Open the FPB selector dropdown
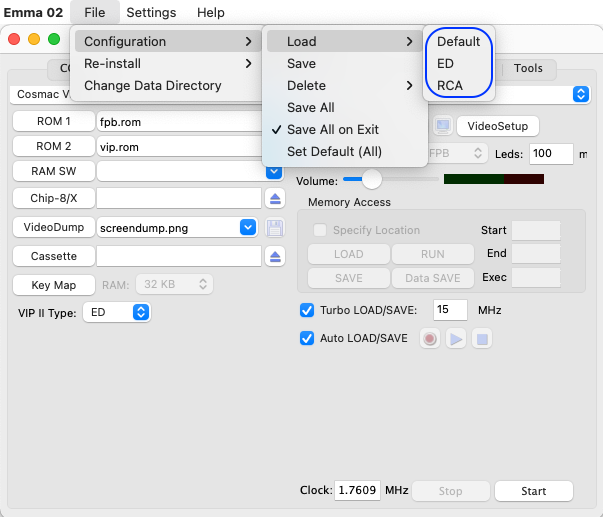This screenshot has height=517, width=603. point(458,153)
